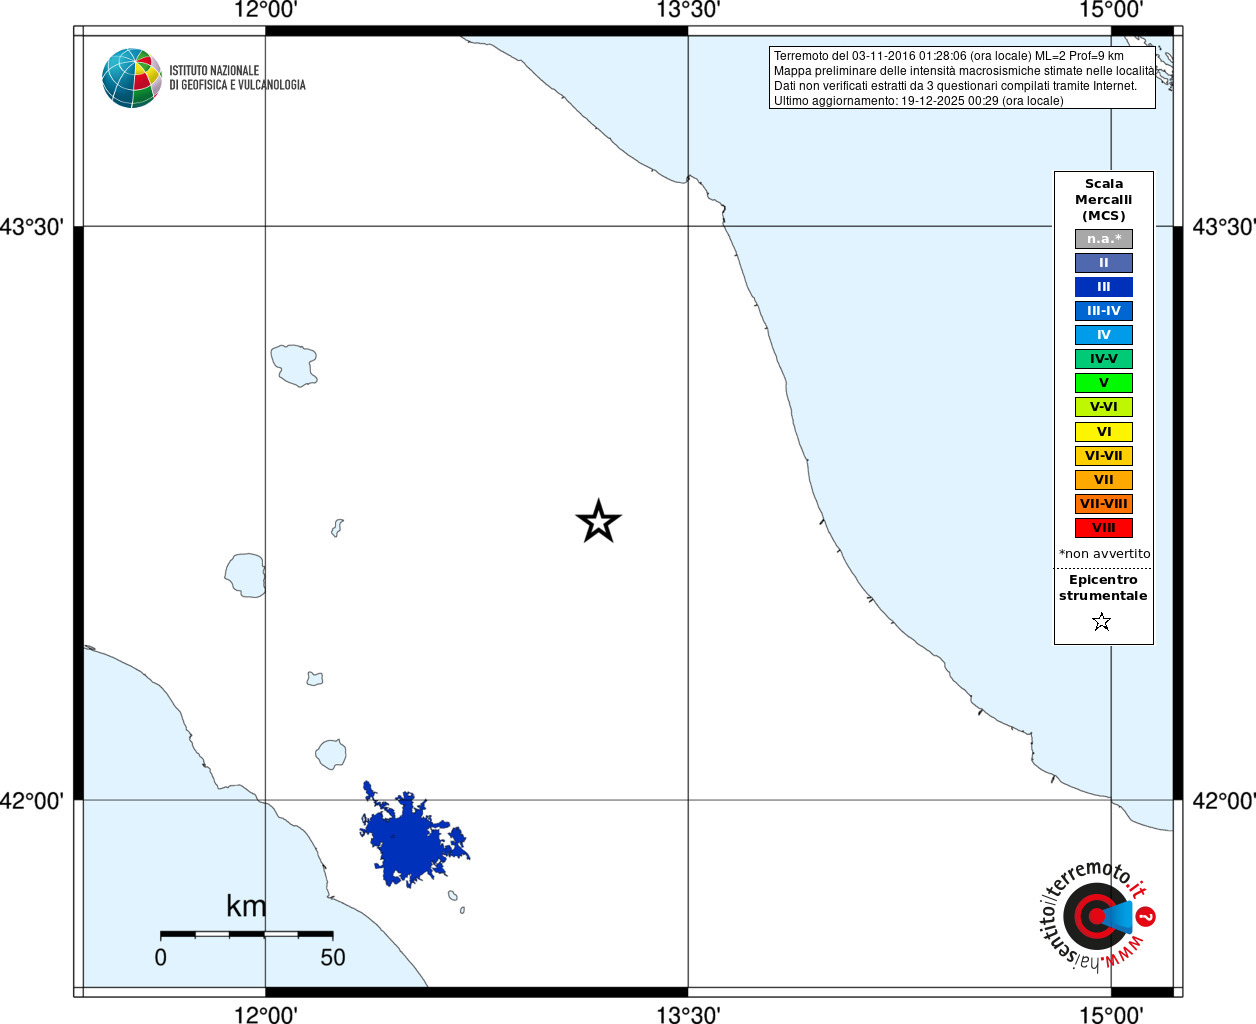Viewport: 1256px width, 1024px height.
Task: Select the III legend swatch
Action: (x=1104, y=287)
